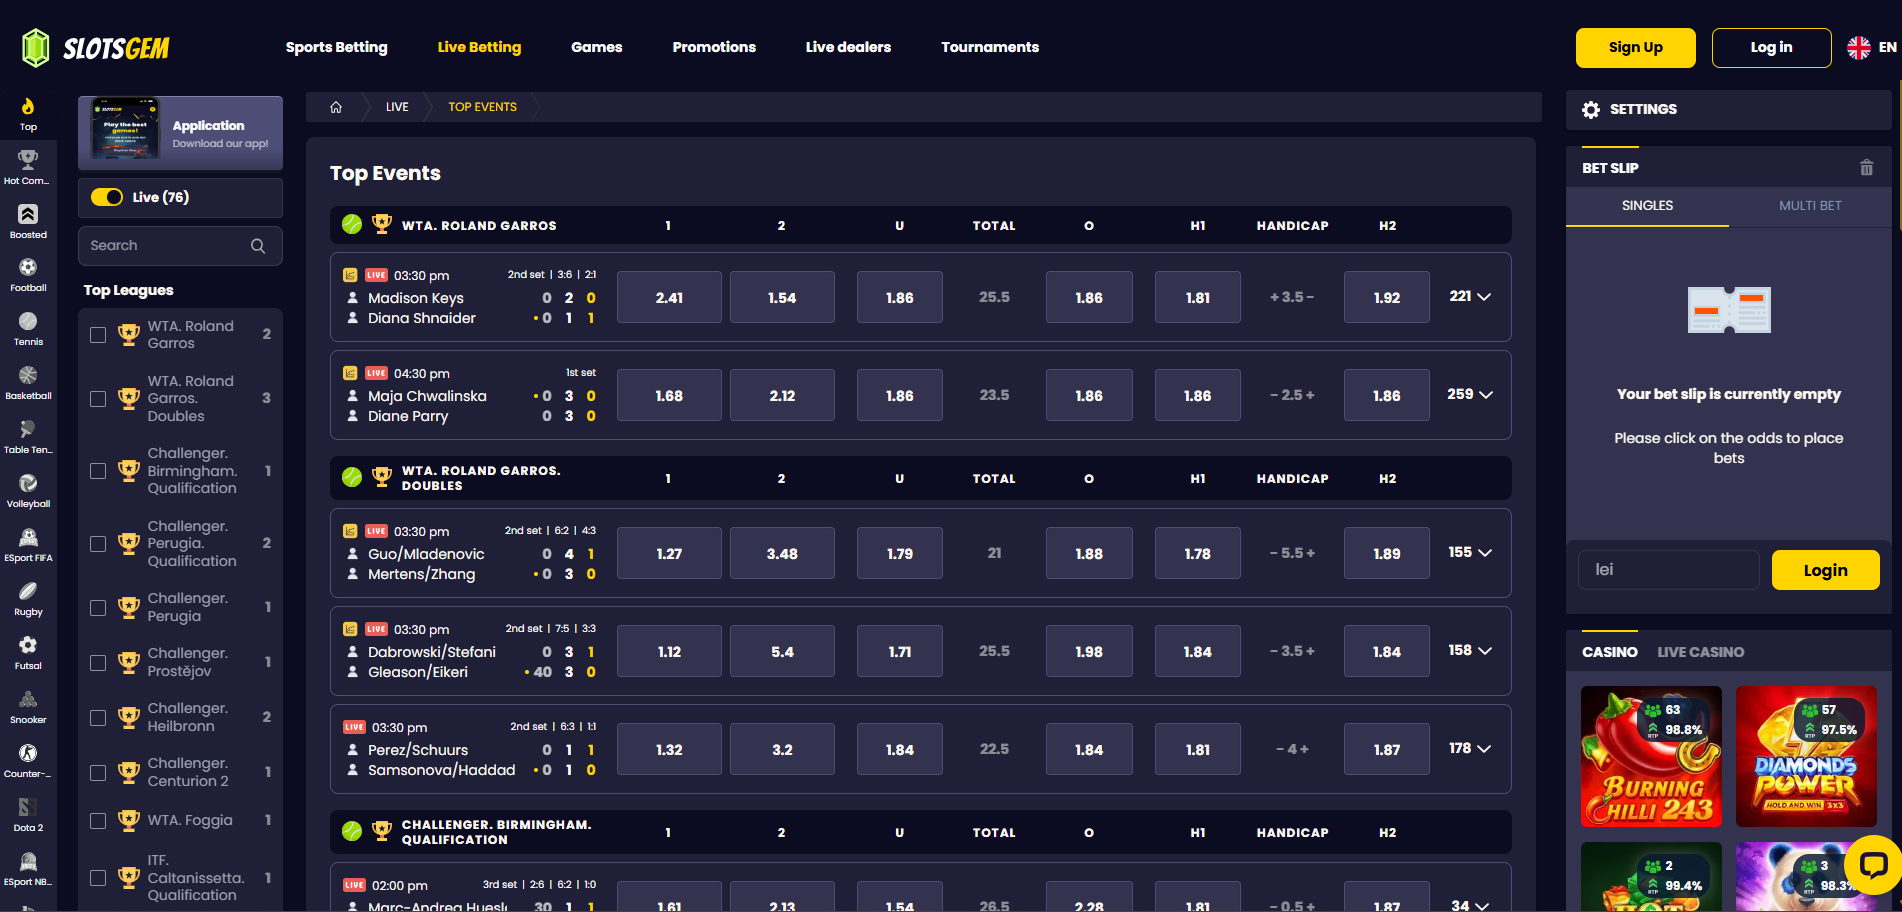
Task: Open the Promotions menu
Action: 714,47
